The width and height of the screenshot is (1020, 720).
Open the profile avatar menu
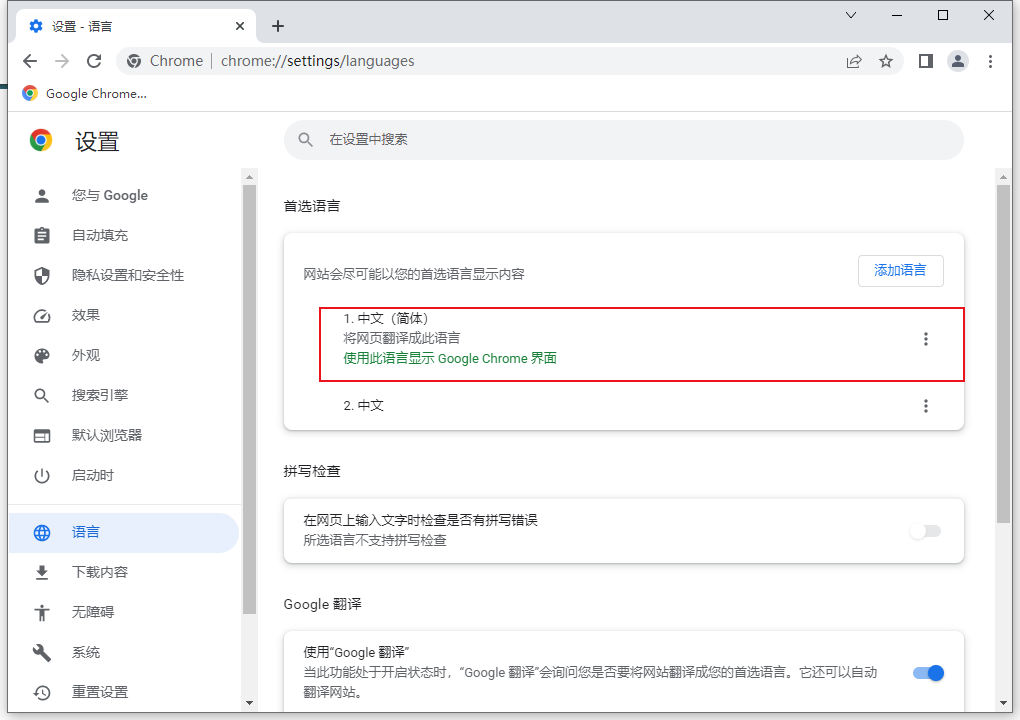click(x=958, y=61)
